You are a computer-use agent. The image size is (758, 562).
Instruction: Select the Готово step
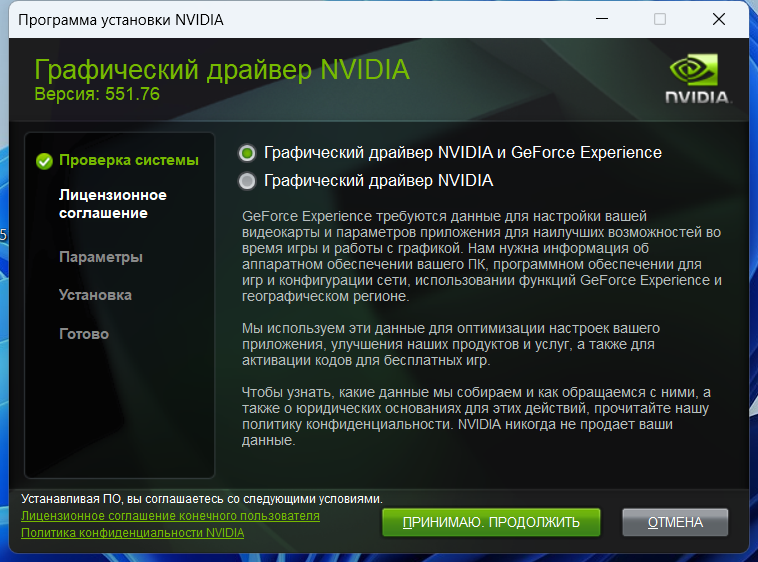click(84, 334)
